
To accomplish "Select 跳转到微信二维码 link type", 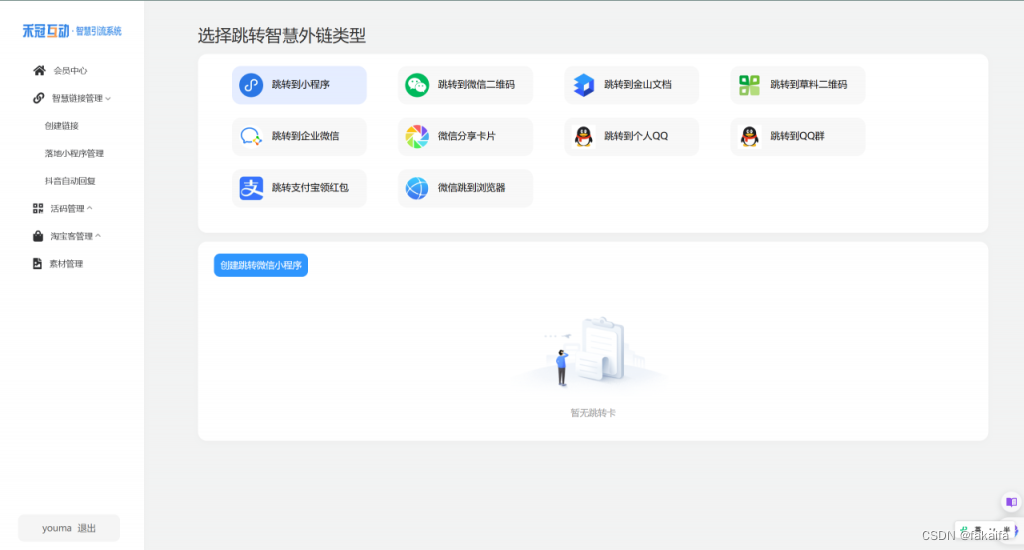I will (x=465, y=85).
